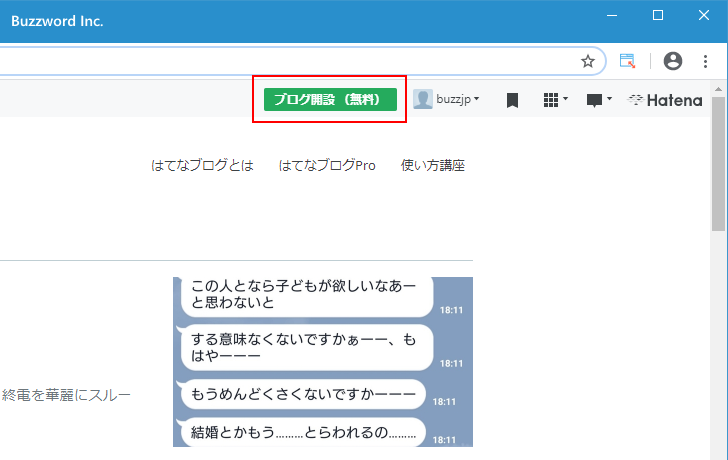
Task: Open the はてなブログPro link
Action: point(327,165)
